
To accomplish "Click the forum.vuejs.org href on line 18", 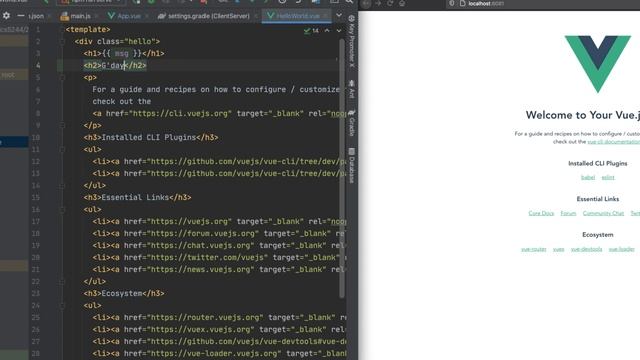I will pyautogui.click(x=203, y=233).
